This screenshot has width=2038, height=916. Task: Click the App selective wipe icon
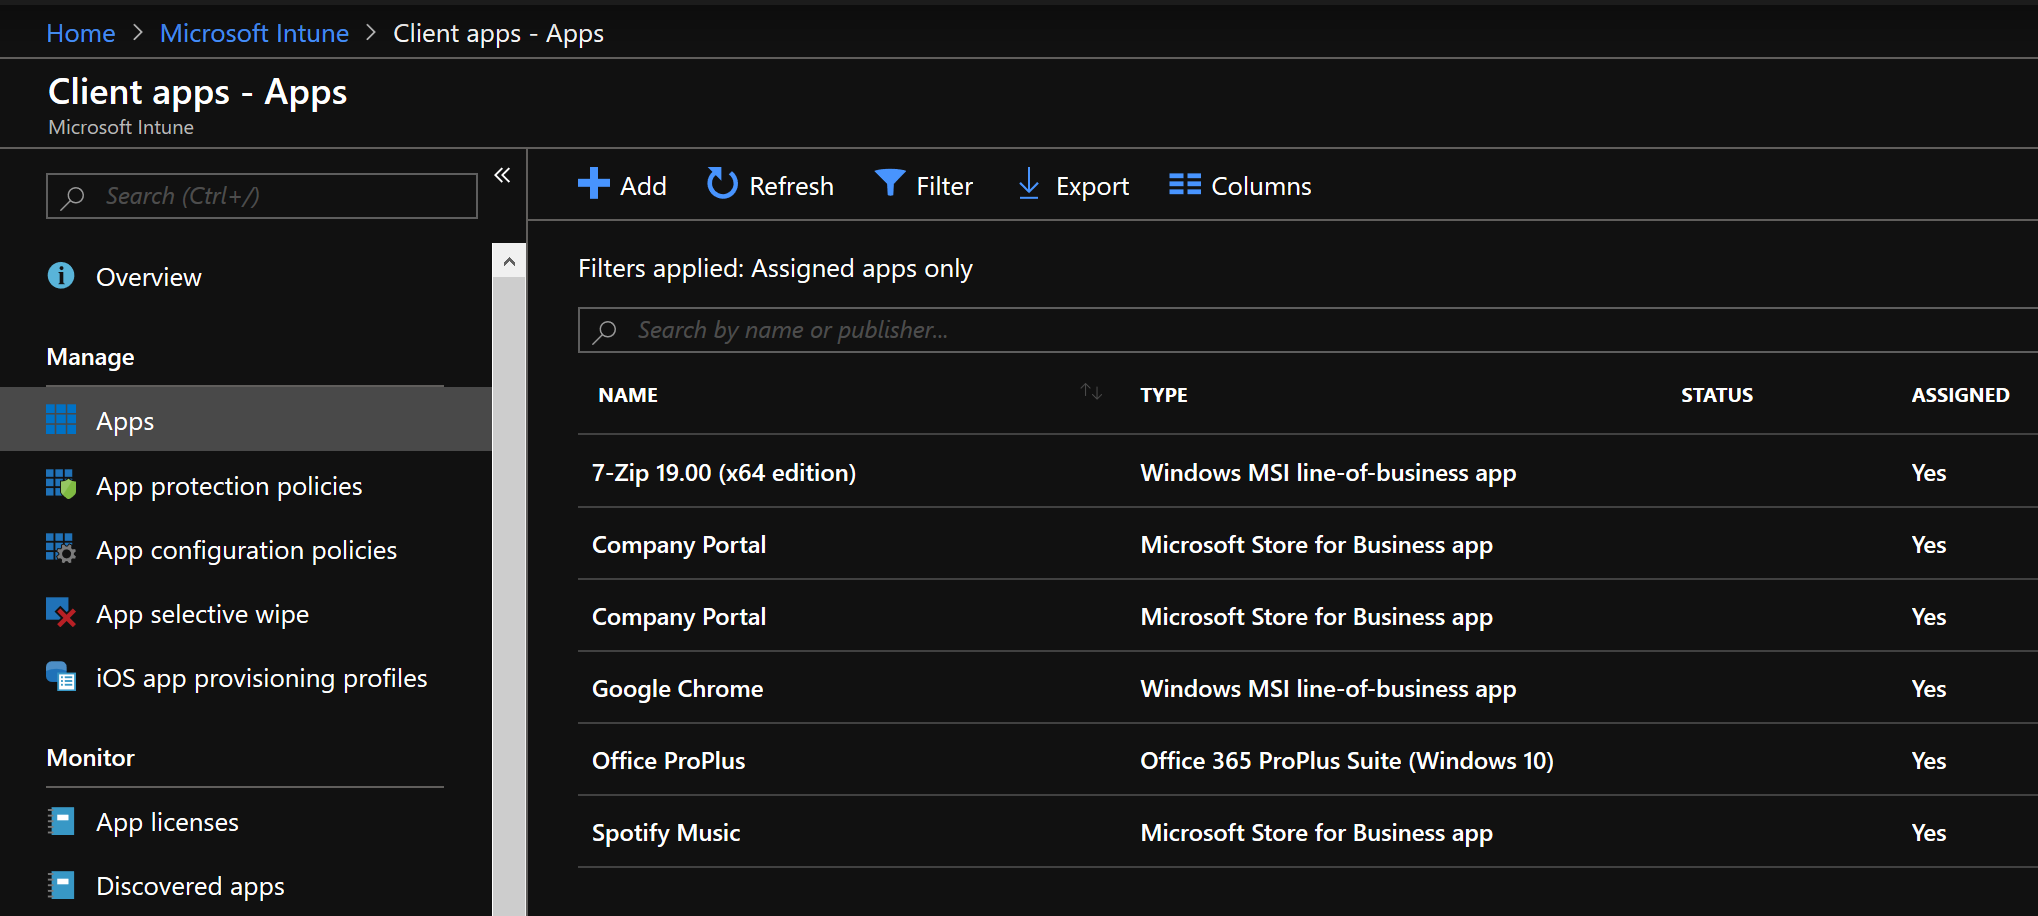(61, 612)
